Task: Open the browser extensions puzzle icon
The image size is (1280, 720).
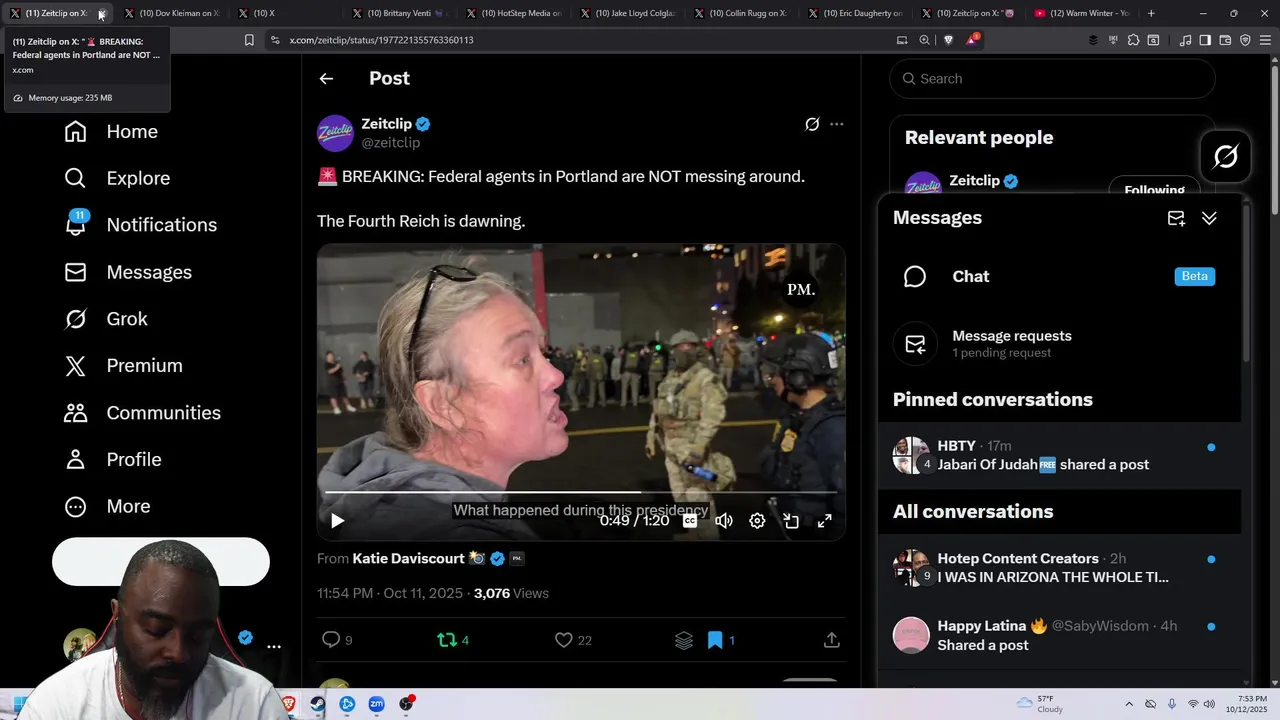Action: (x=1133, y=40)
